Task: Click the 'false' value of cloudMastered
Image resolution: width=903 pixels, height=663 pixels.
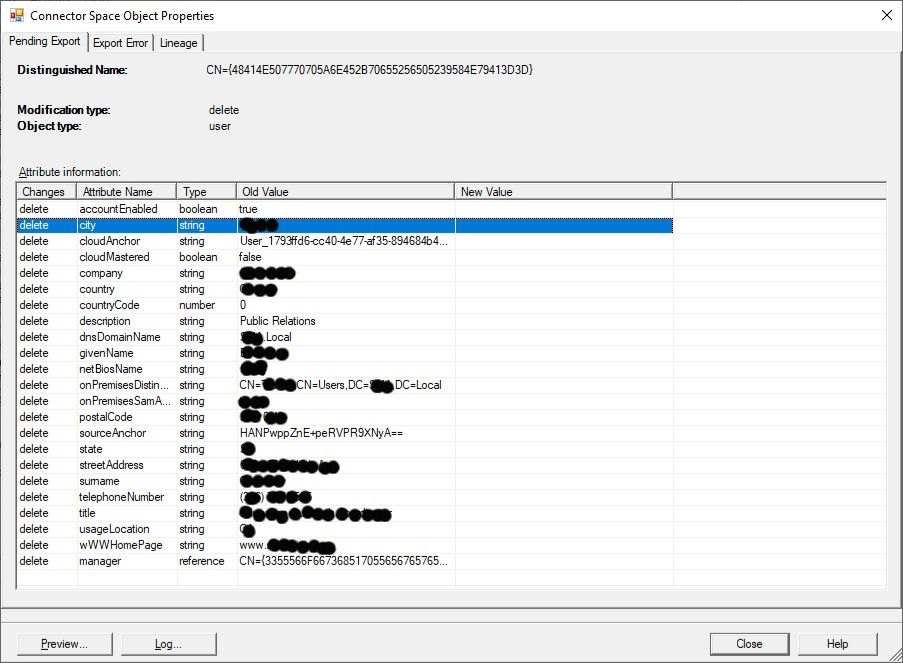Action: (250, 257)
